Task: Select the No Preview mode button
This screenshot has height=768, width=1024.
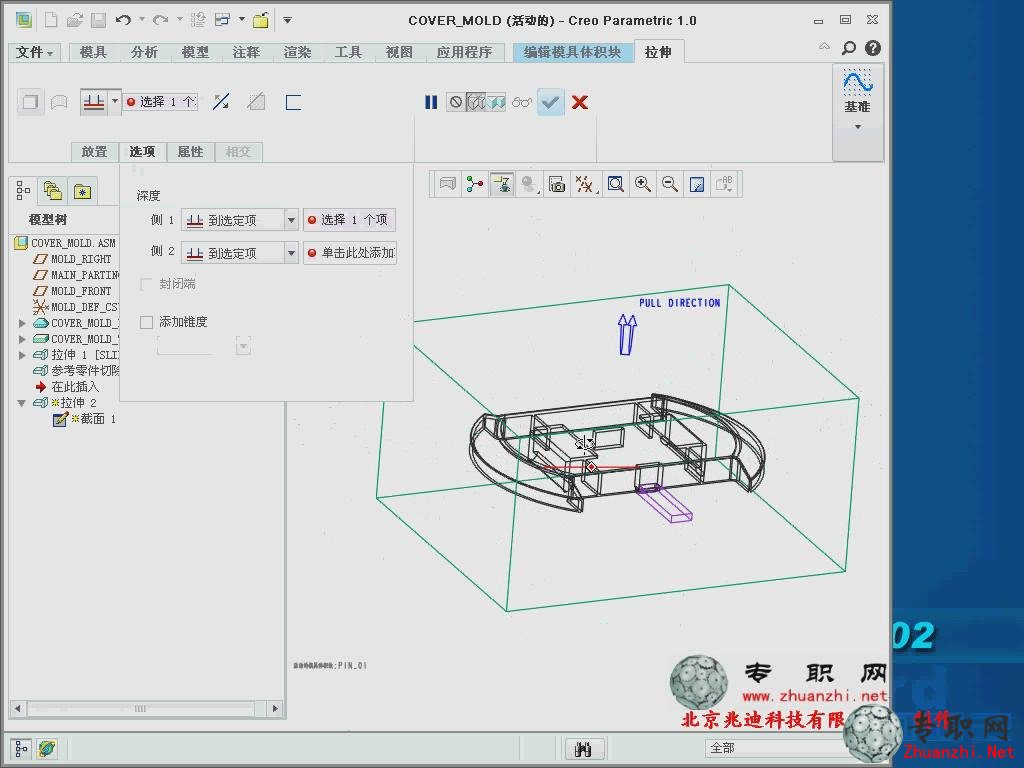Action: [x=456, y=102]
